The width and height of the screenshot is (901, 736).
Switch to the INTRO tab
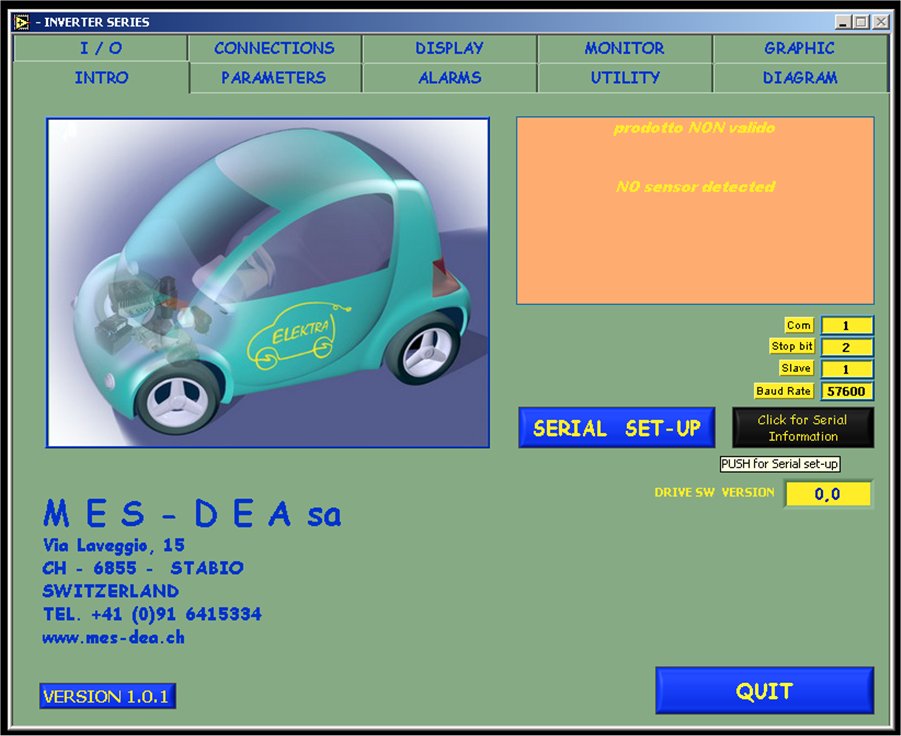point(101,78)
